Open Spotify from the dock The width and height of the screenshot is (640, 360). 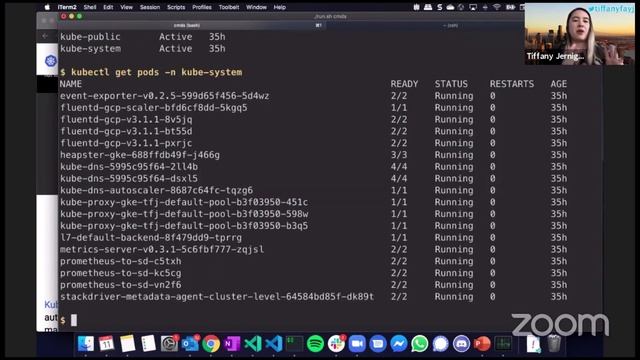tap(316, 344)
